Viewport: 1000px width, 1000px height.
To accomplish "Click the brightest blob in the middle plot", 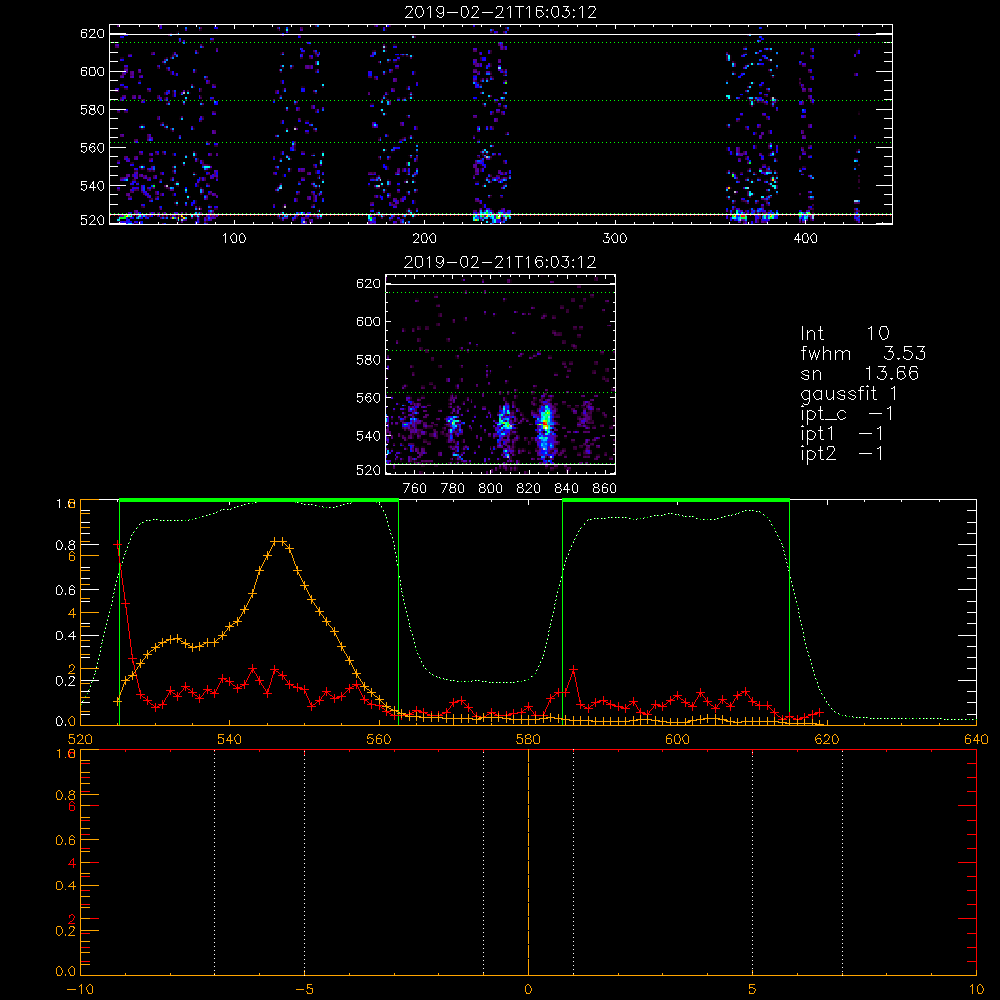I will click(545, 423).
